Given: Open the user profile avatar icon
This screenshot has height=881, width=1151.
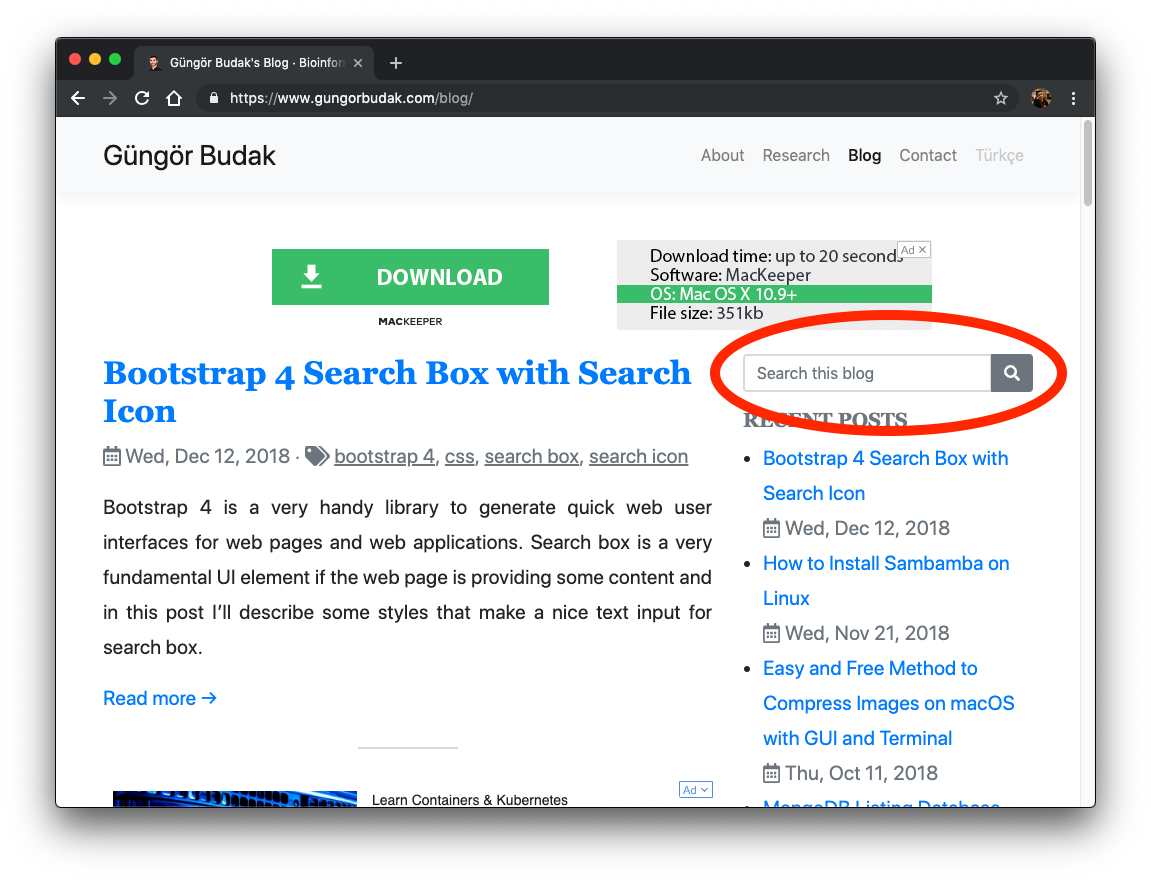Looking at the screenshot, I should tap(1041, 98).
